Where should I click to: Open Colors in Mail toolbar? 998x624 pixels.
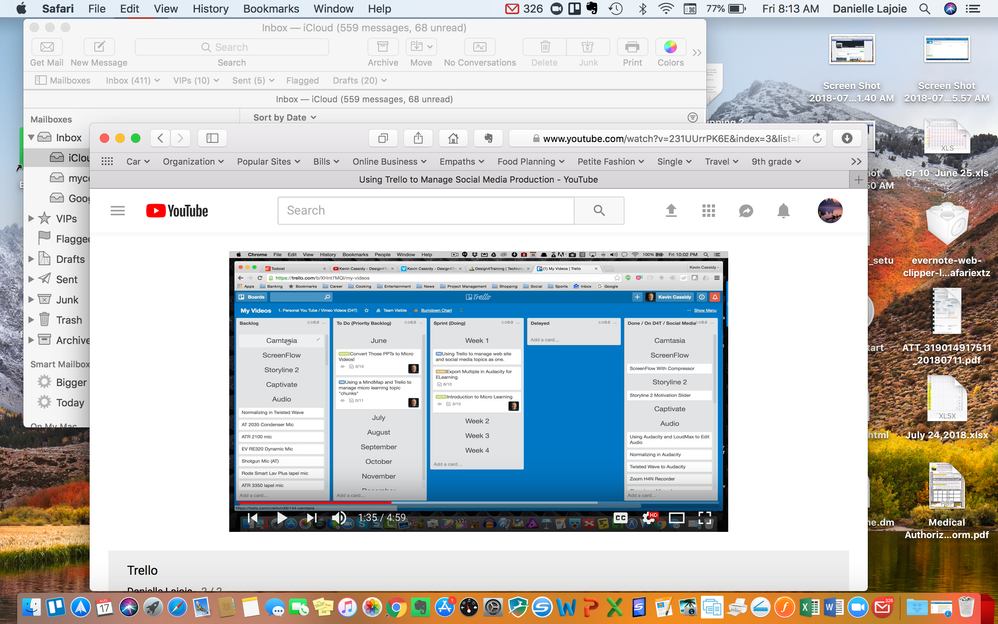670,53
